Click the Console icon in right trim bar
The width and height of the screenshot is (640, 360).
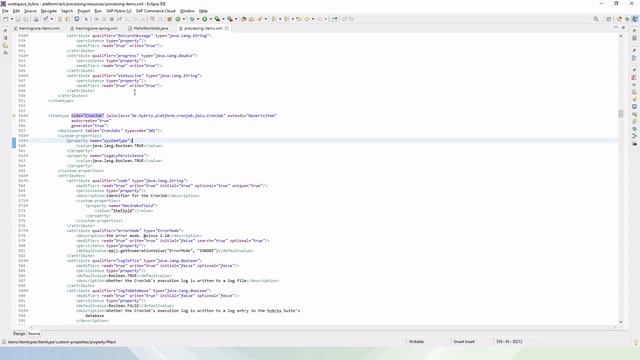tap(634, 107)
